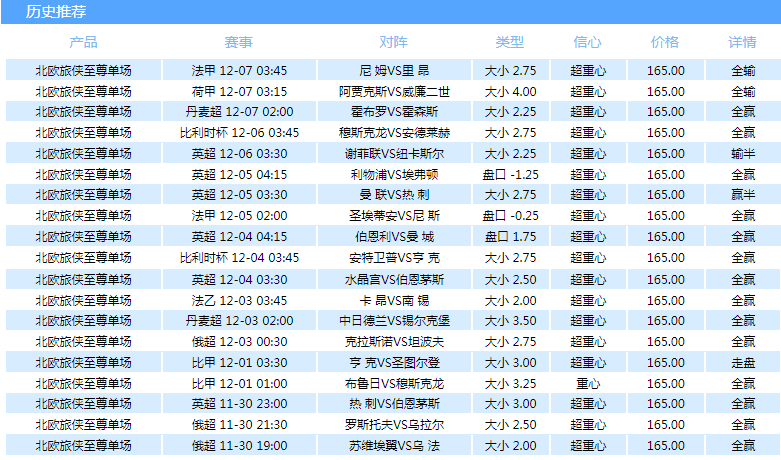The width and height of the screenshot is (781, 460).
Task: Click the 历史推荐 section title
Action: (56, 11)
